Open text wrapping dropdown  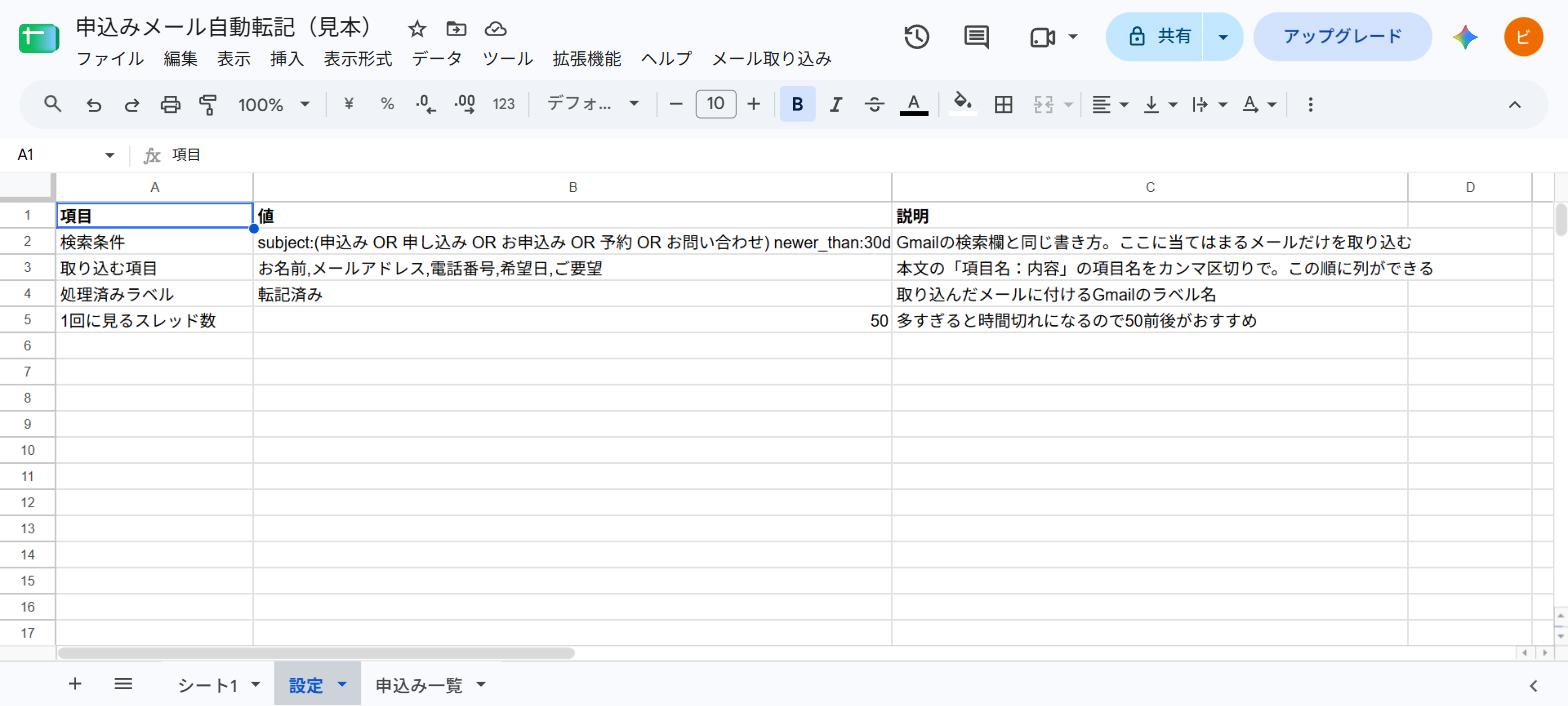1209,104
